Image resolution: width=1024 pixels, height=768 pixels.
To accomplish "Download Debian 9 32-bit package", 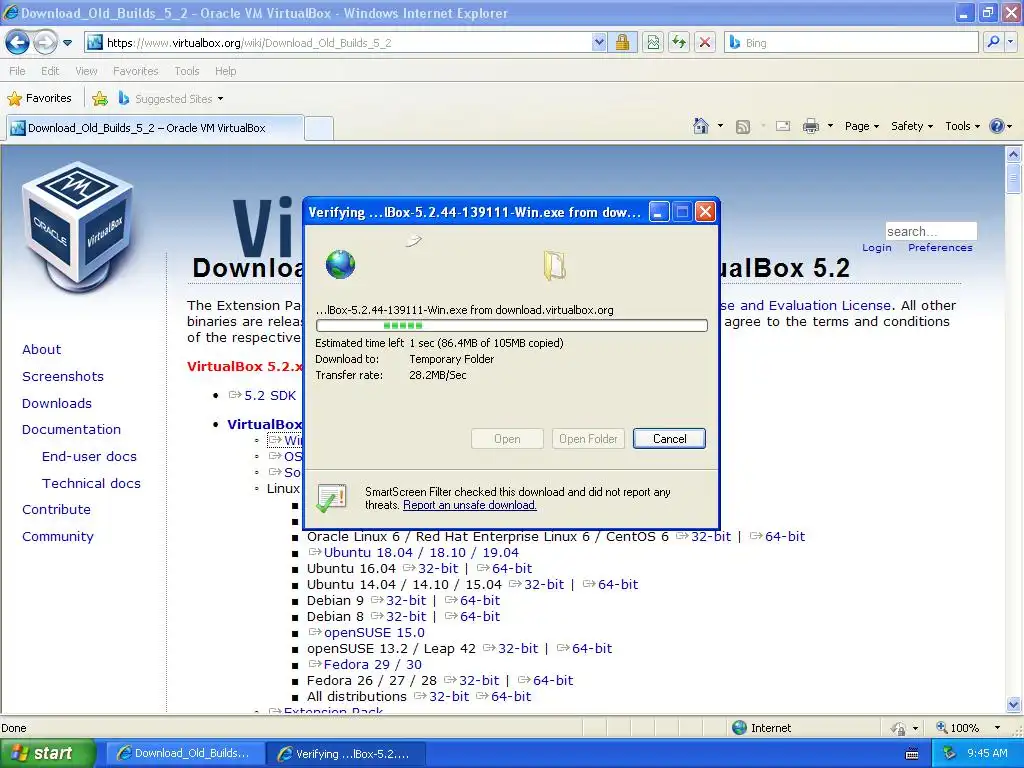I will (x=398, y=600).
